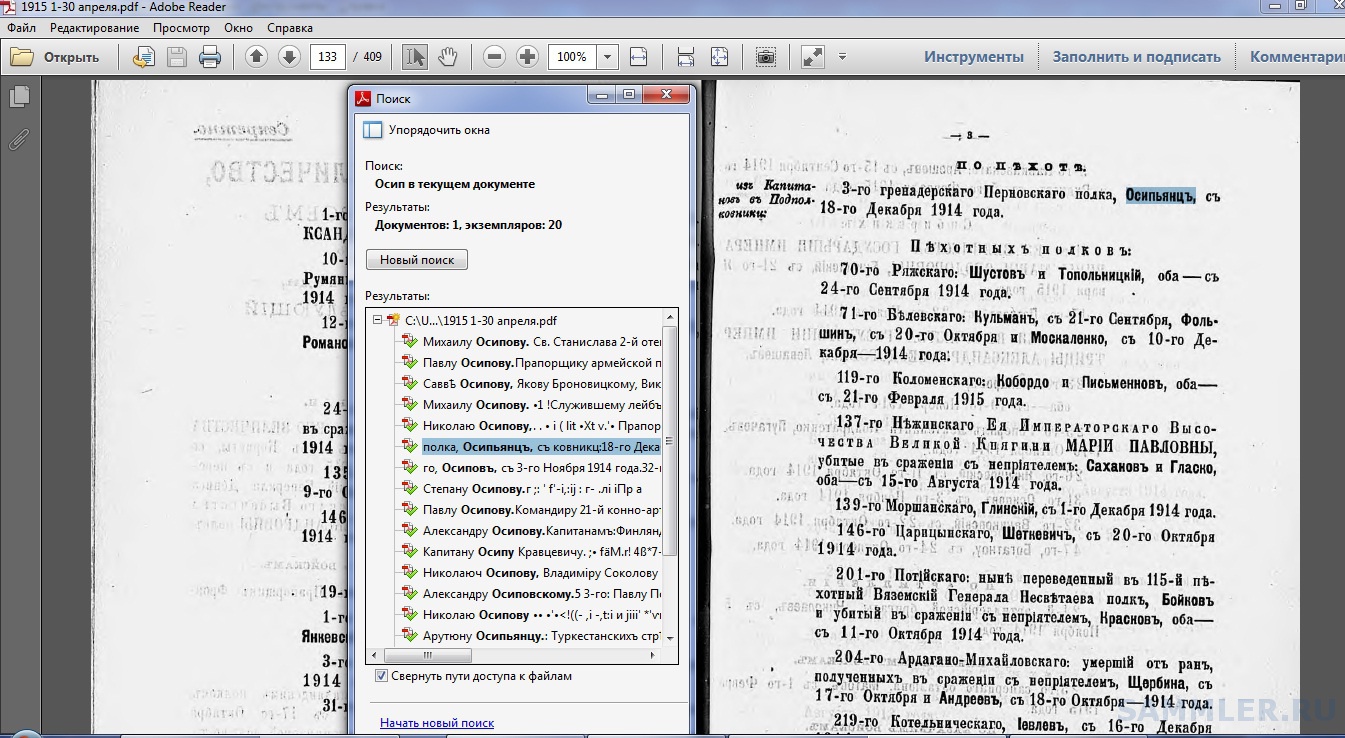Expand the toolbar options down arrow
Screen dimensions: 1345x738
pyautogui.click(x=842, y=57)
